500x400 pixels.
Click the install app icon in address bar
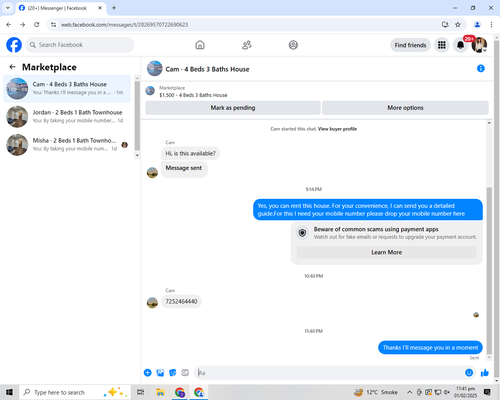[445, 24]
